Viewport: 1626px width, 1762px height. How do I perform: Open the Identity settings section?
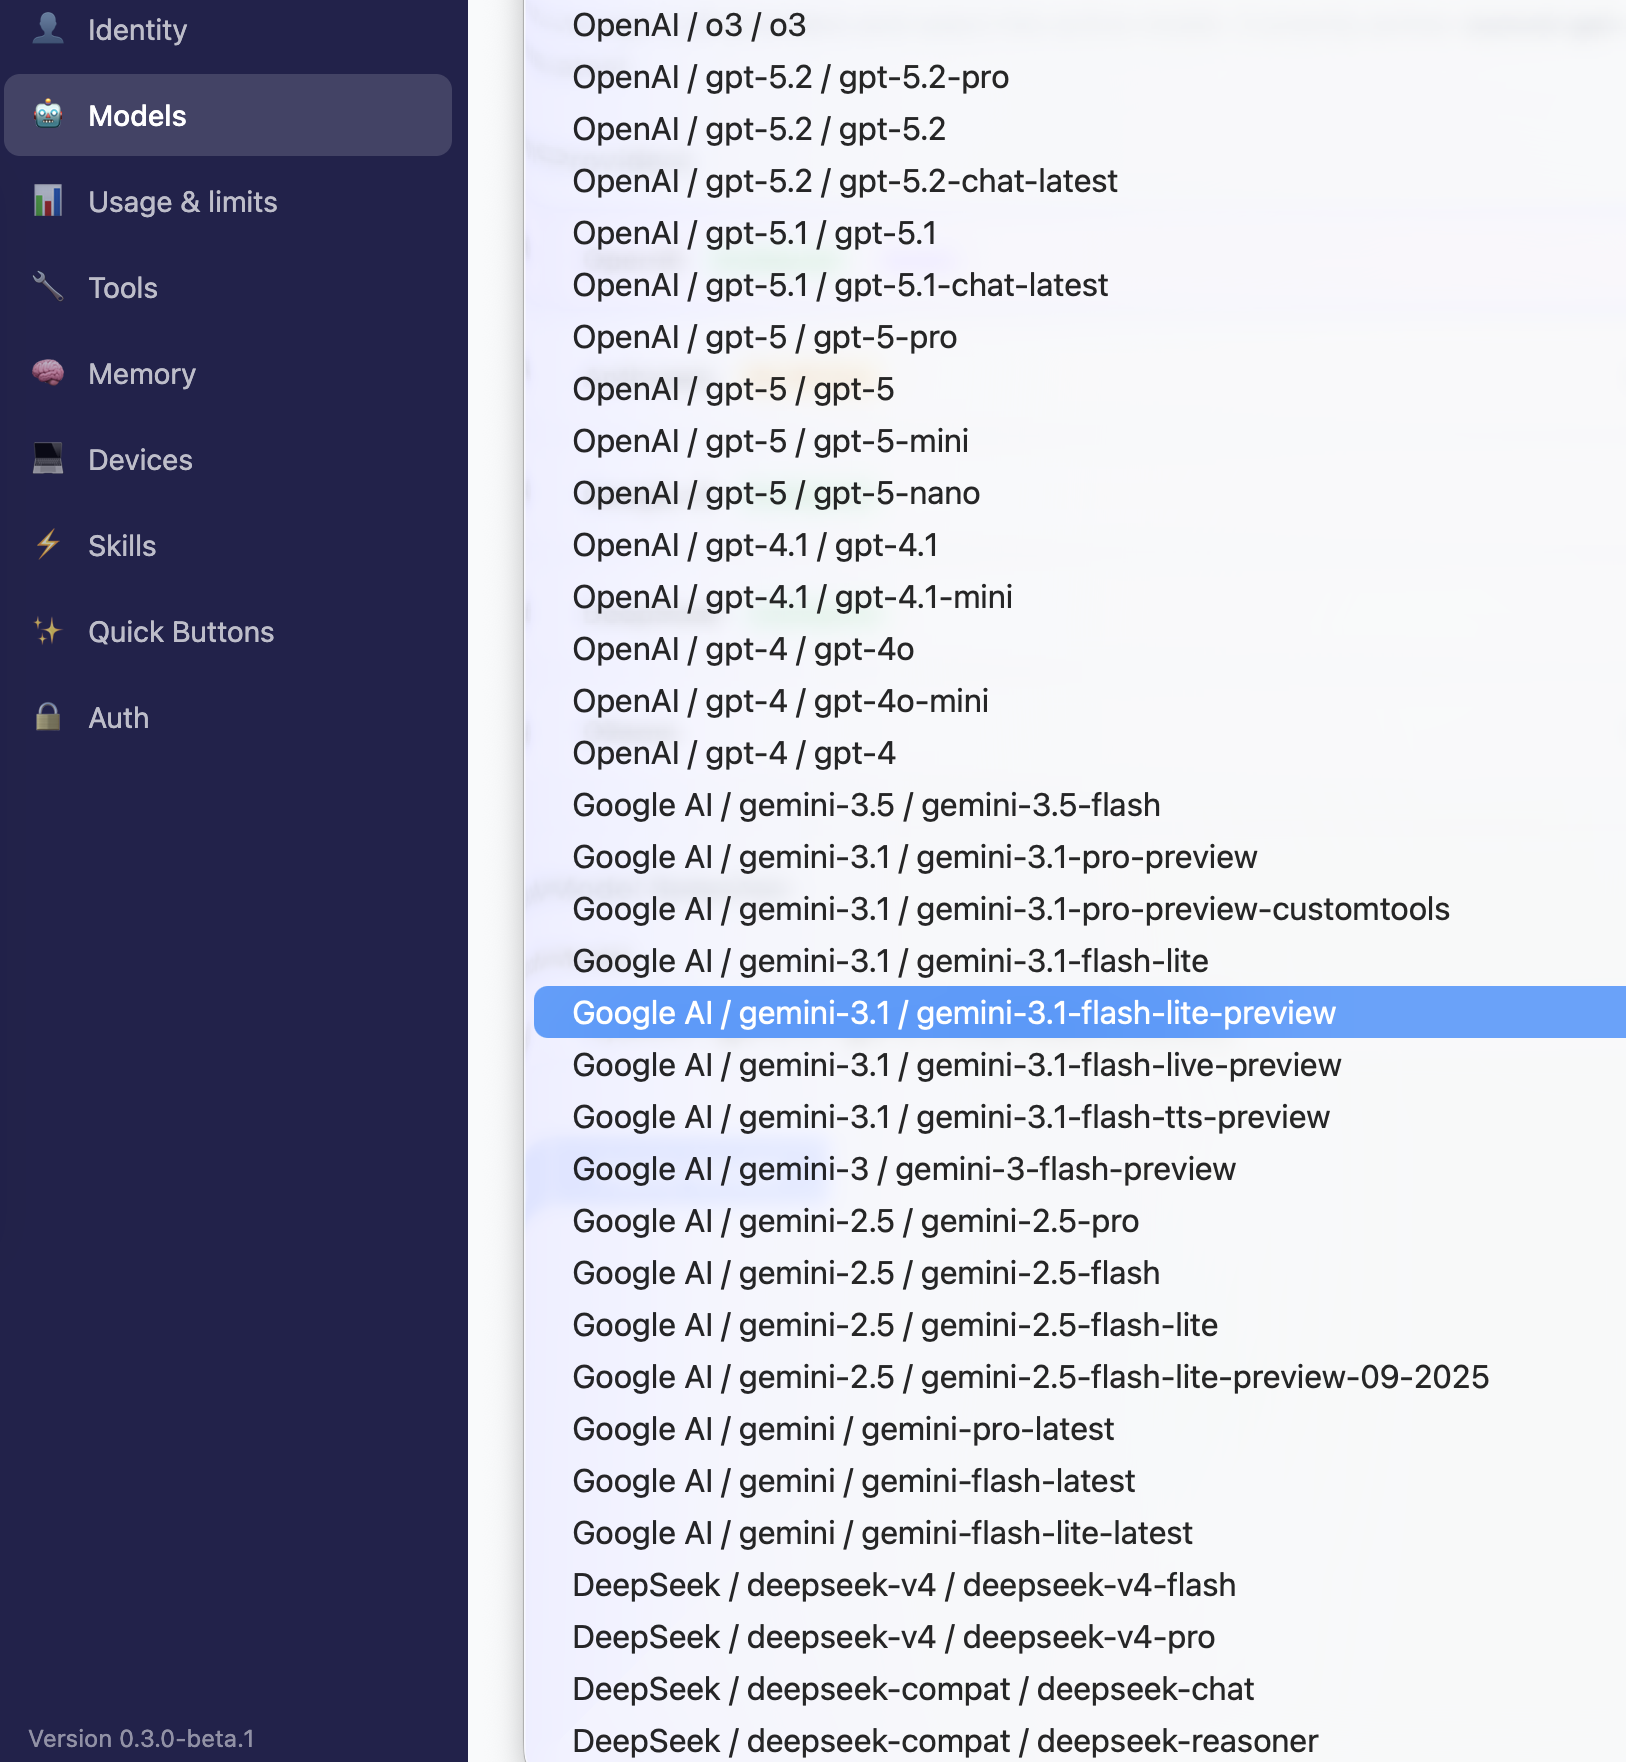tap(228, 29)
